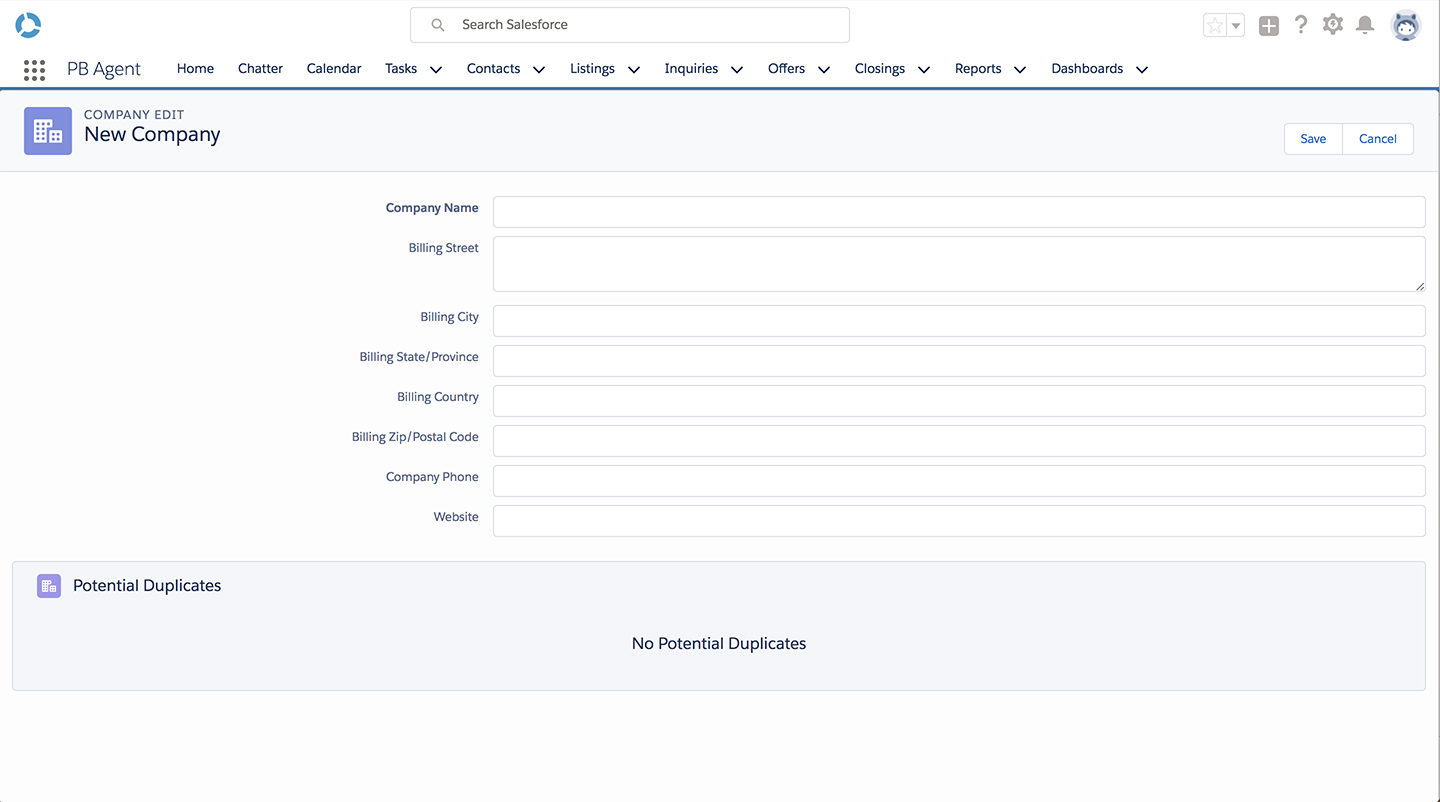Save the new company record

(x=1312, y=138)
